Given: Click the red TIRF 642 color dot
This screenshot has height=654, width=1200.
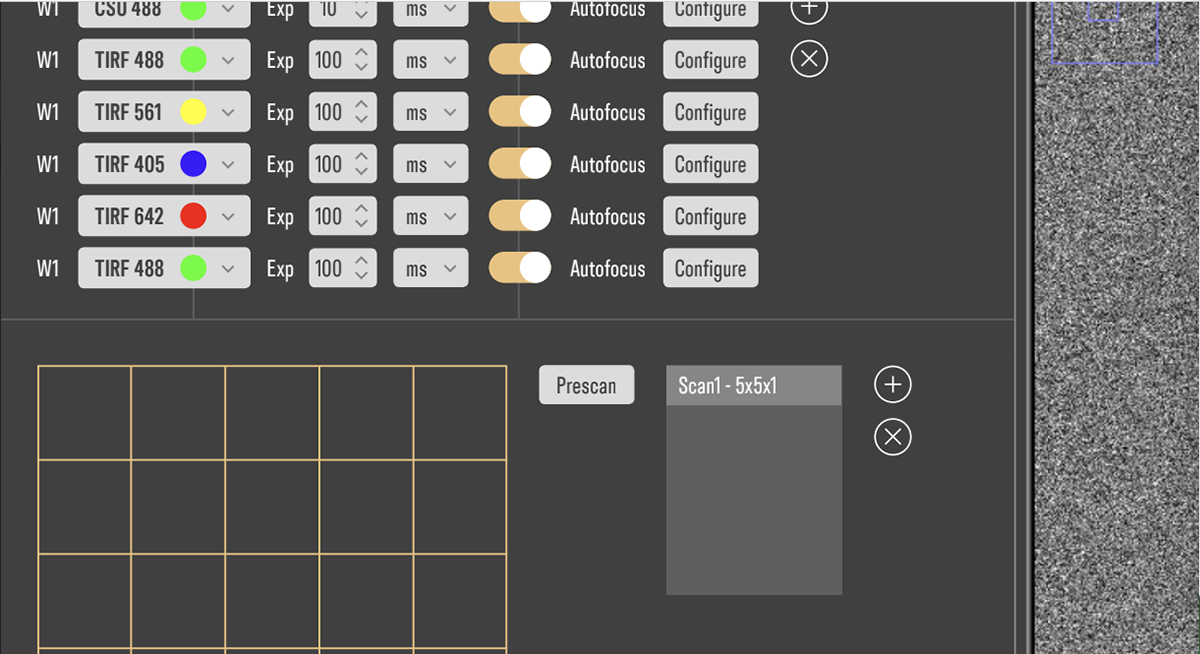Looking at the screenshot, I should pos(193,216).
